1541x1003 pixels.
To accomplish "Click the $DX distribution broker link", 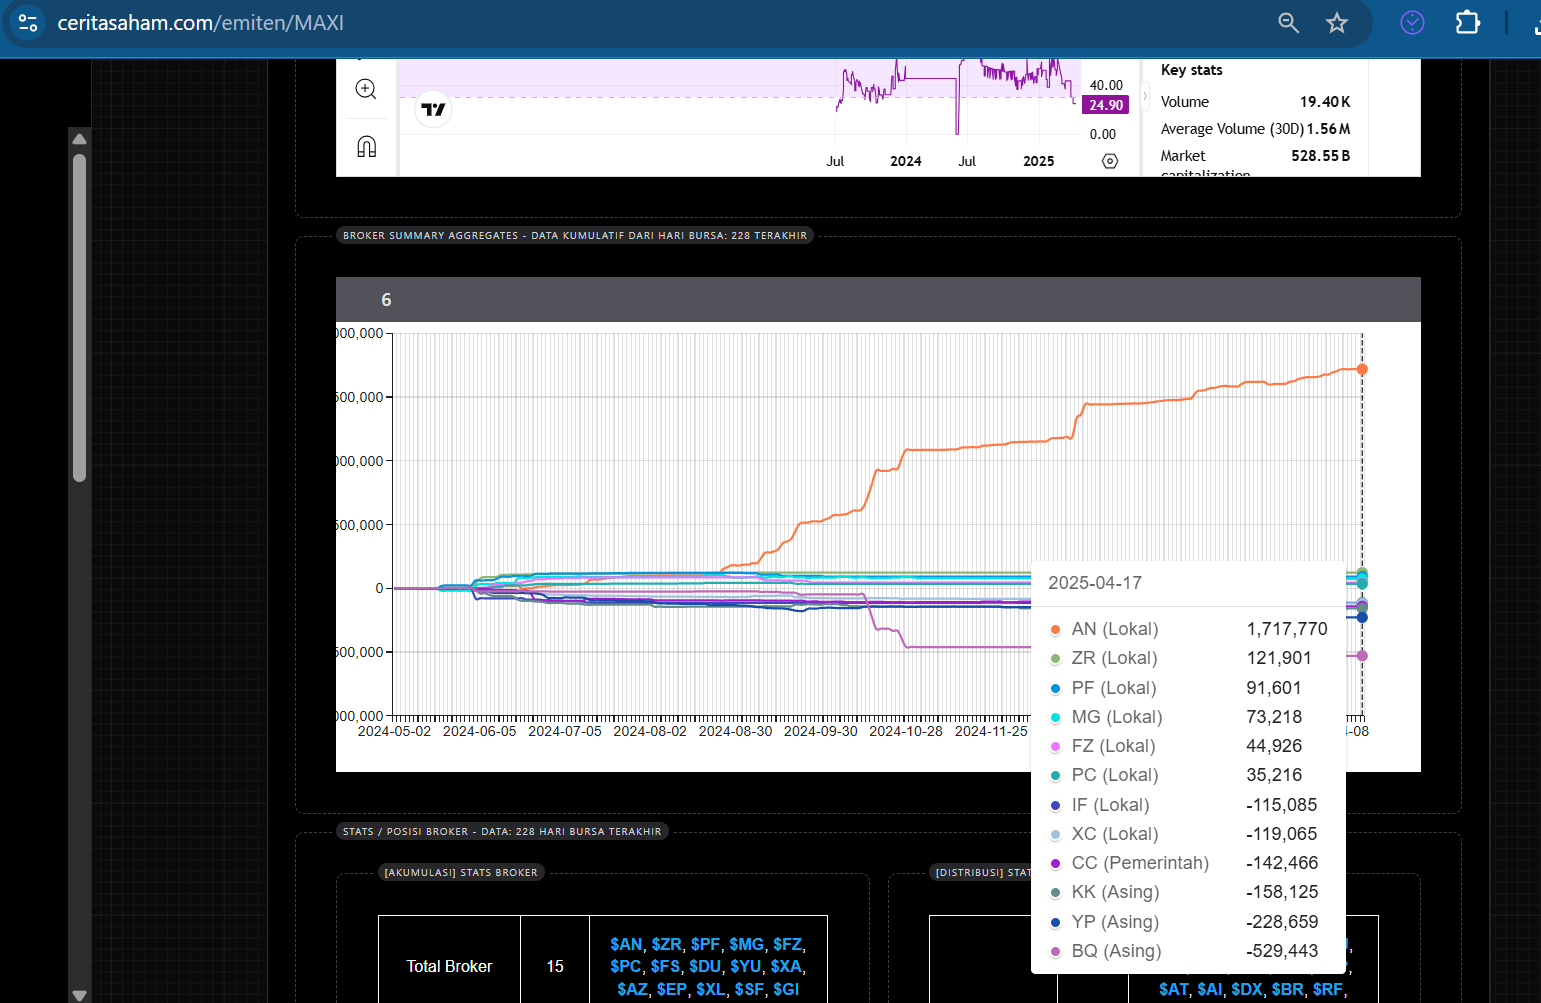I will tap(1246, 989).
